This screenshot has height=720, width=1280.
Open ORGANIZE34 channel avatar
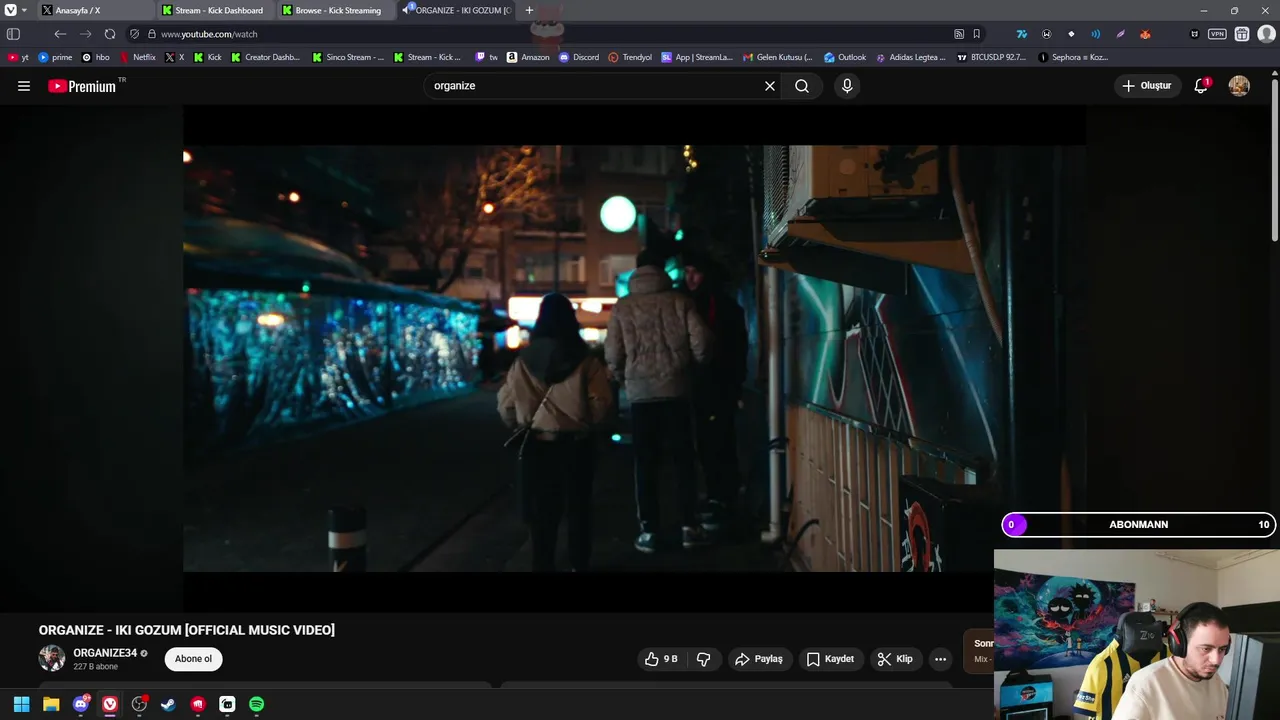pos(52,658)
